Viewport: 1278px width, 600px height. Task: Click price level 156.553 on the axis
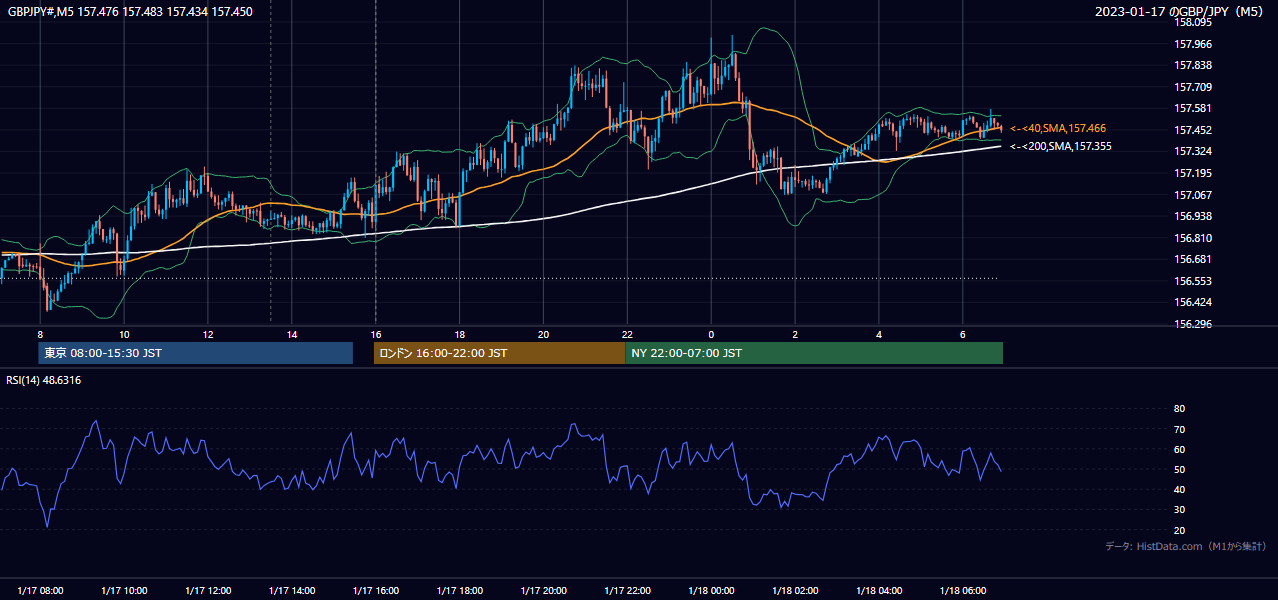point(1193,281)
